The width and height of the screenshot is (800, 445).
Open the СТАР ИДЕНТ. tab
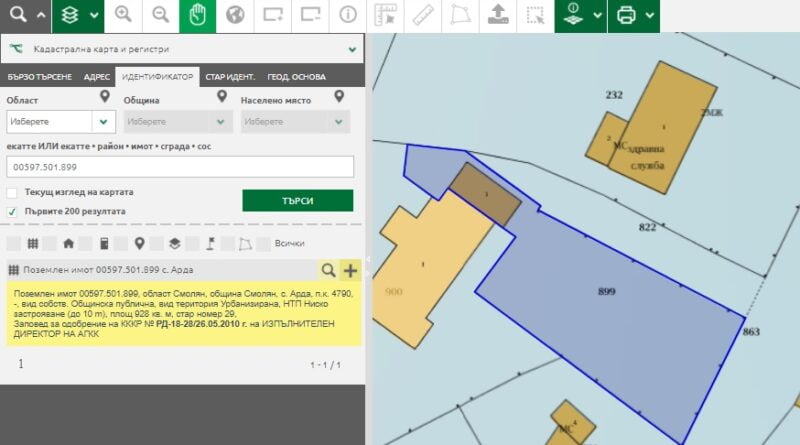tap(230, 77)
